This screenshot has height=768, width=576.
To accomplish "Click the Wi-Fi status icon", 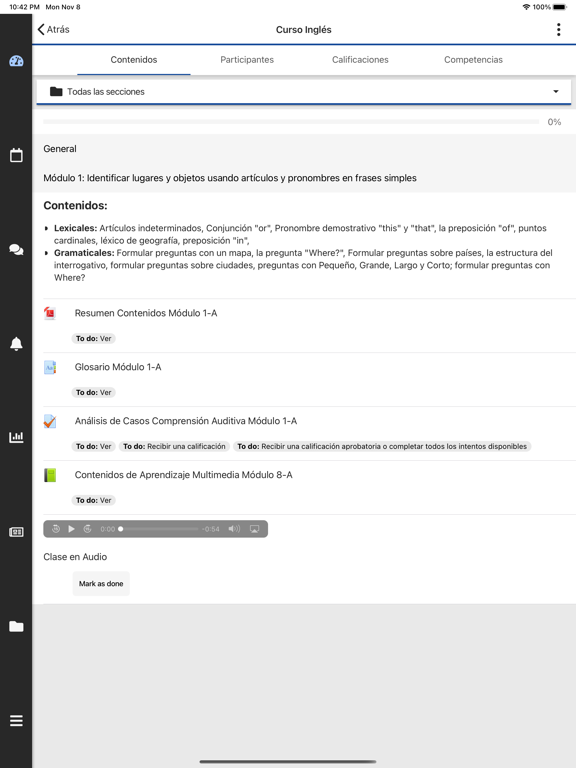I will pos(527,7).
